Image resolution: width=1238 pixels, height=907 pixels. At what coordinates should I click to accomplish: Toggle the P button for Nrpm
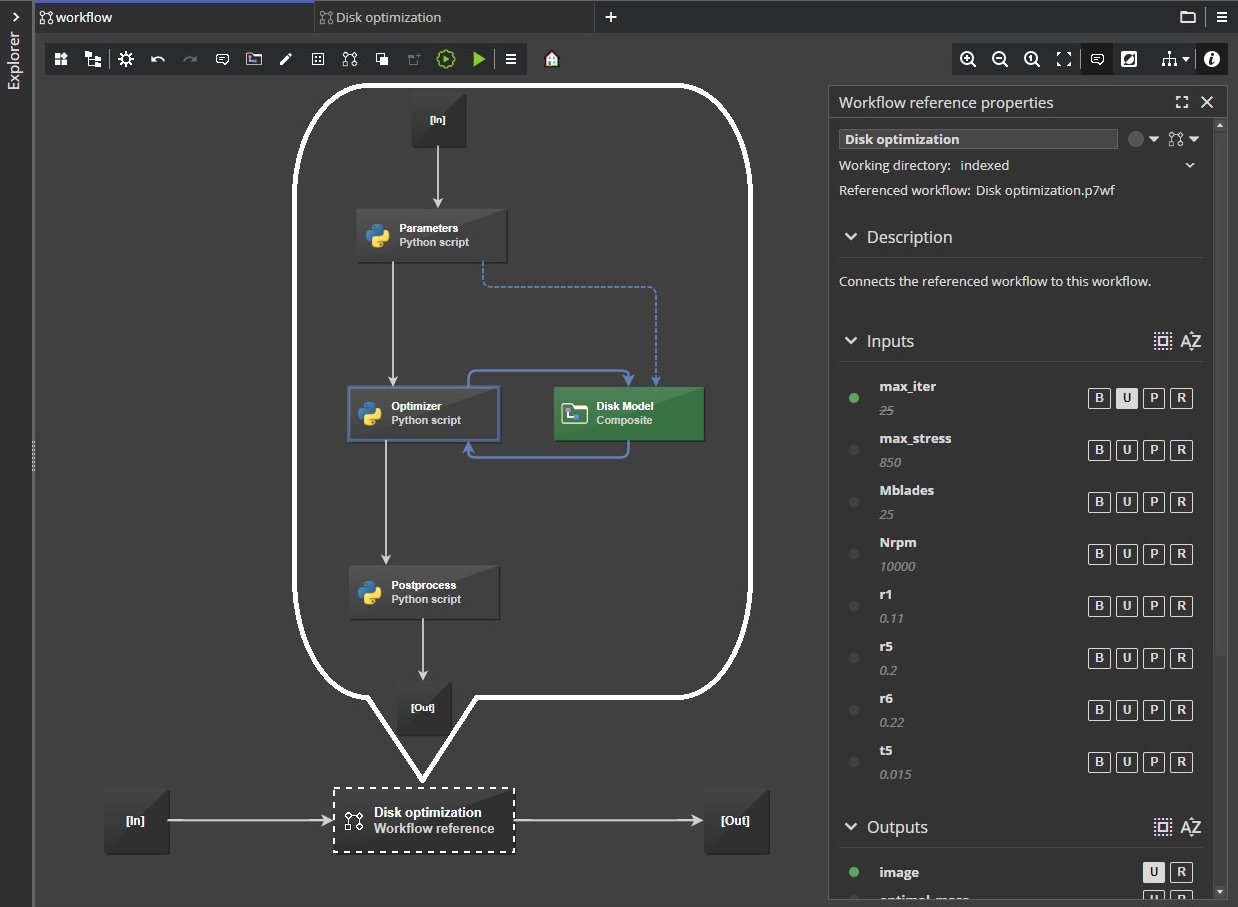(1154, 554)
